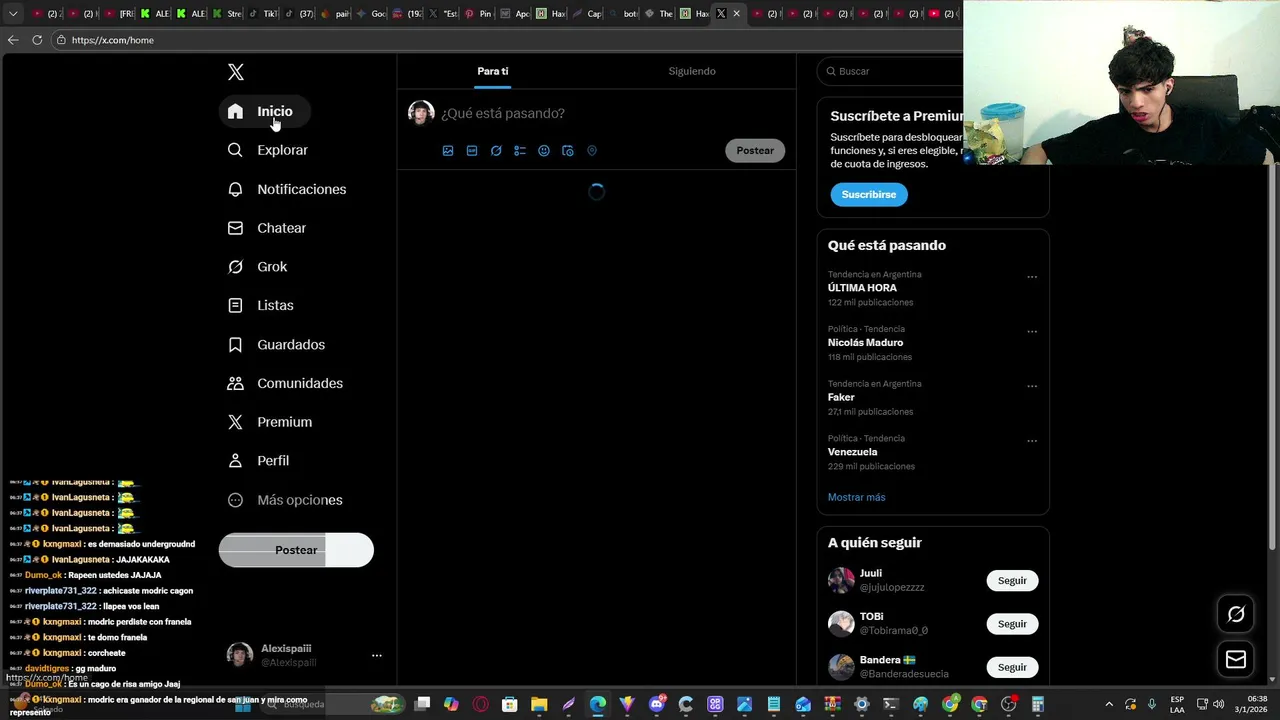This screenshot has width=1280, height=720.
Task: Click the large sidebar Postear button
Action: (296, 550)
